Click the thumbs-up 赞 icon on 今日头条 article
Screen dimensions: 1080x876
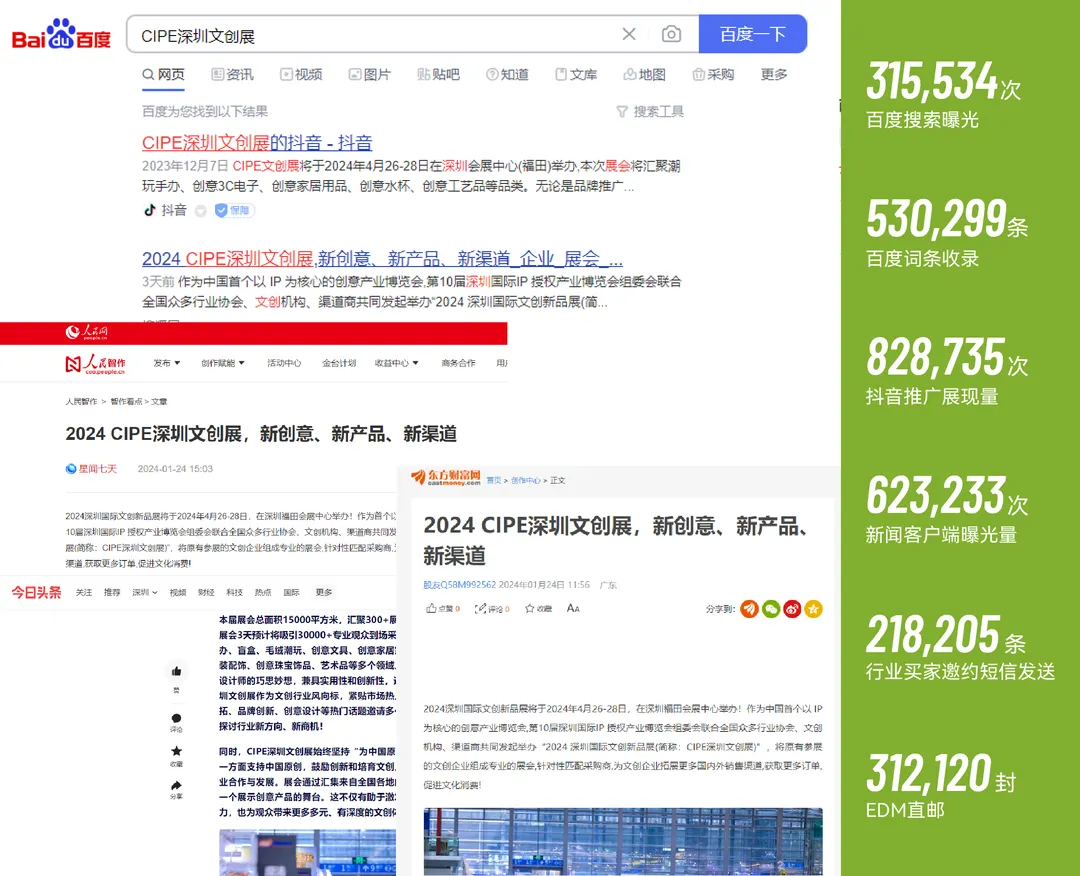[x=176, y=671]
